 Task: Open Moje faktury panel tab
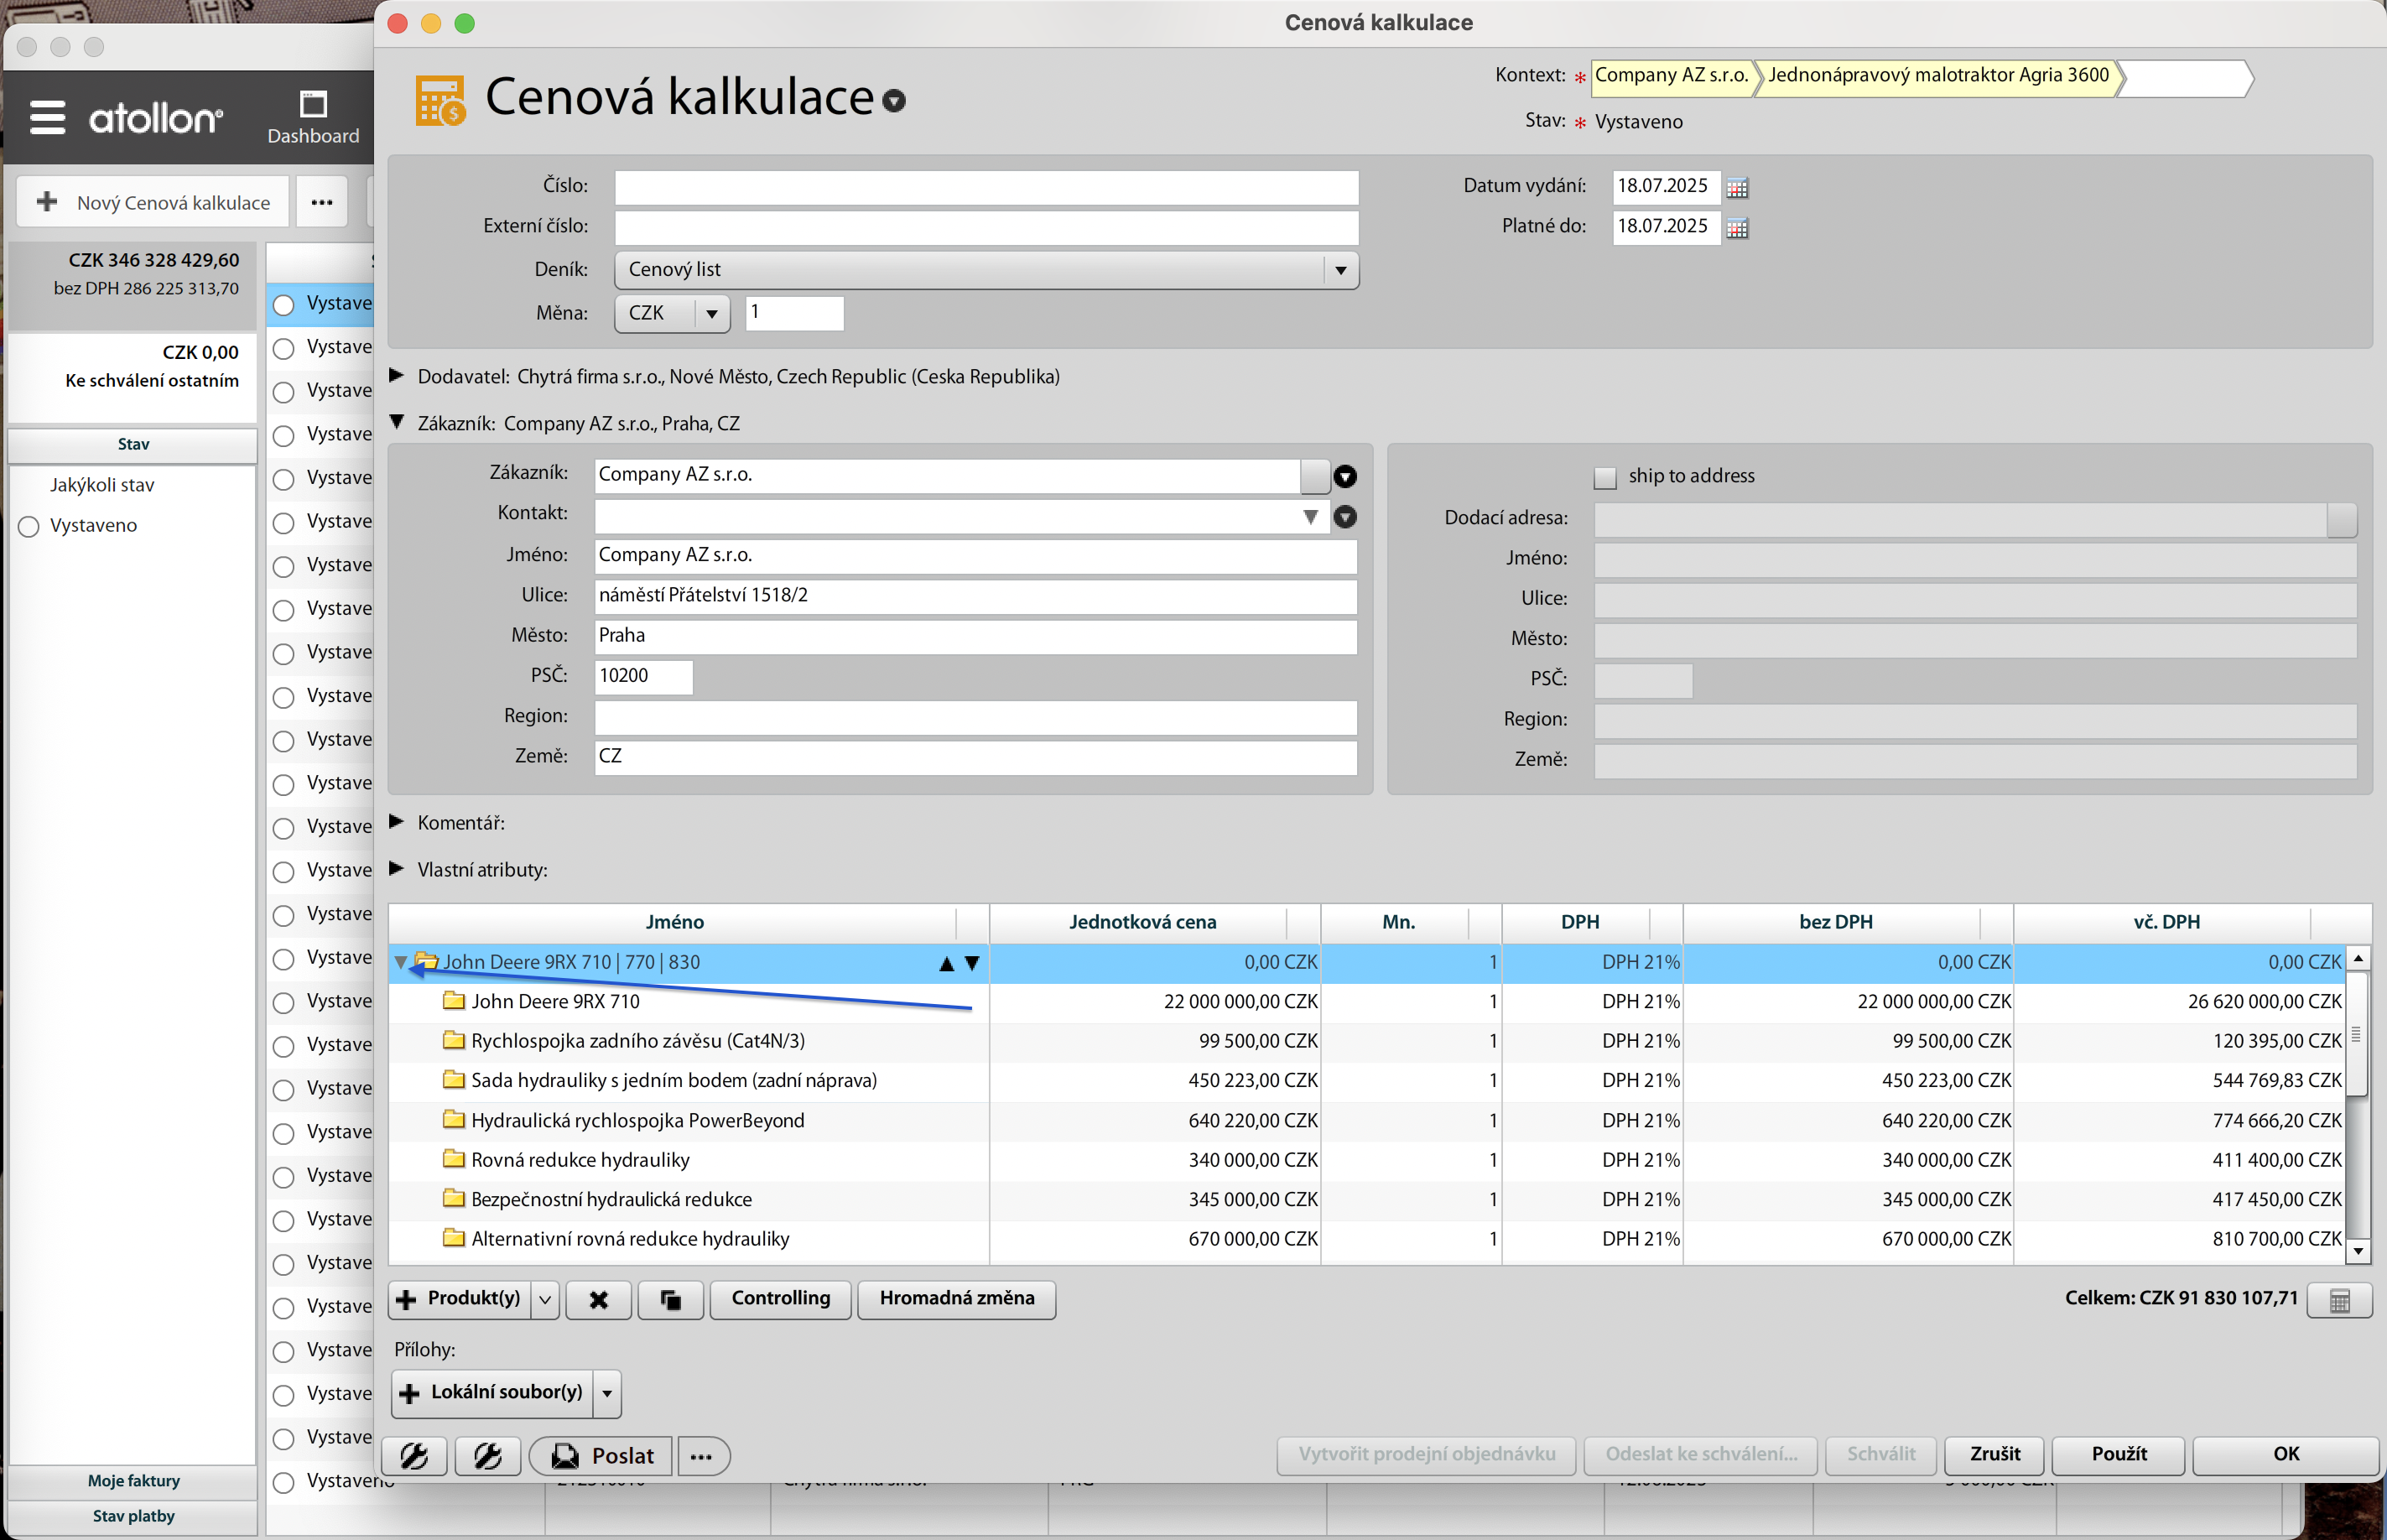[x=133, y=1481]
